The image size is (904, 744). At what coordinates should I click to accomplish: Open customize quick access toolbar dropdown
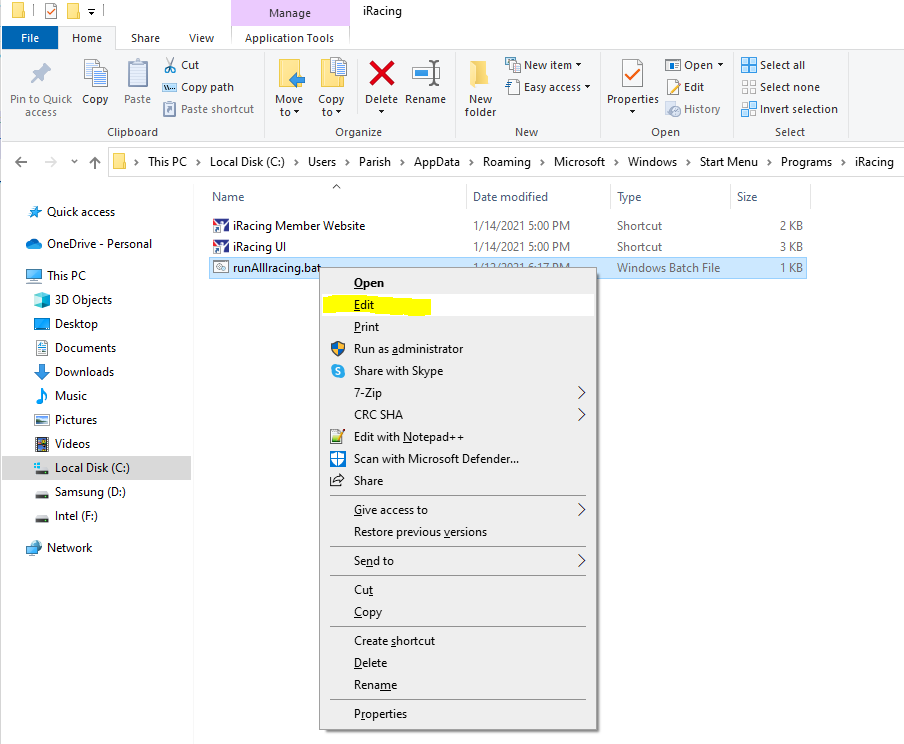click(91, 12)
